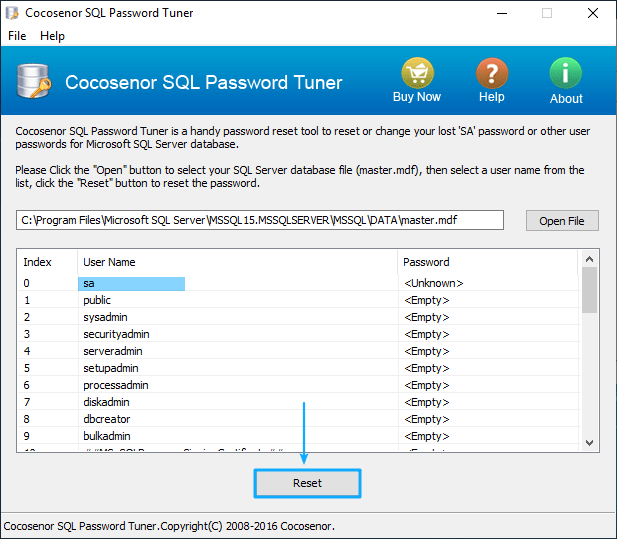Select the bulkadmin user row
Viewport: 617px width, 539px height.
pyautogui.click(x=298, y=436)
